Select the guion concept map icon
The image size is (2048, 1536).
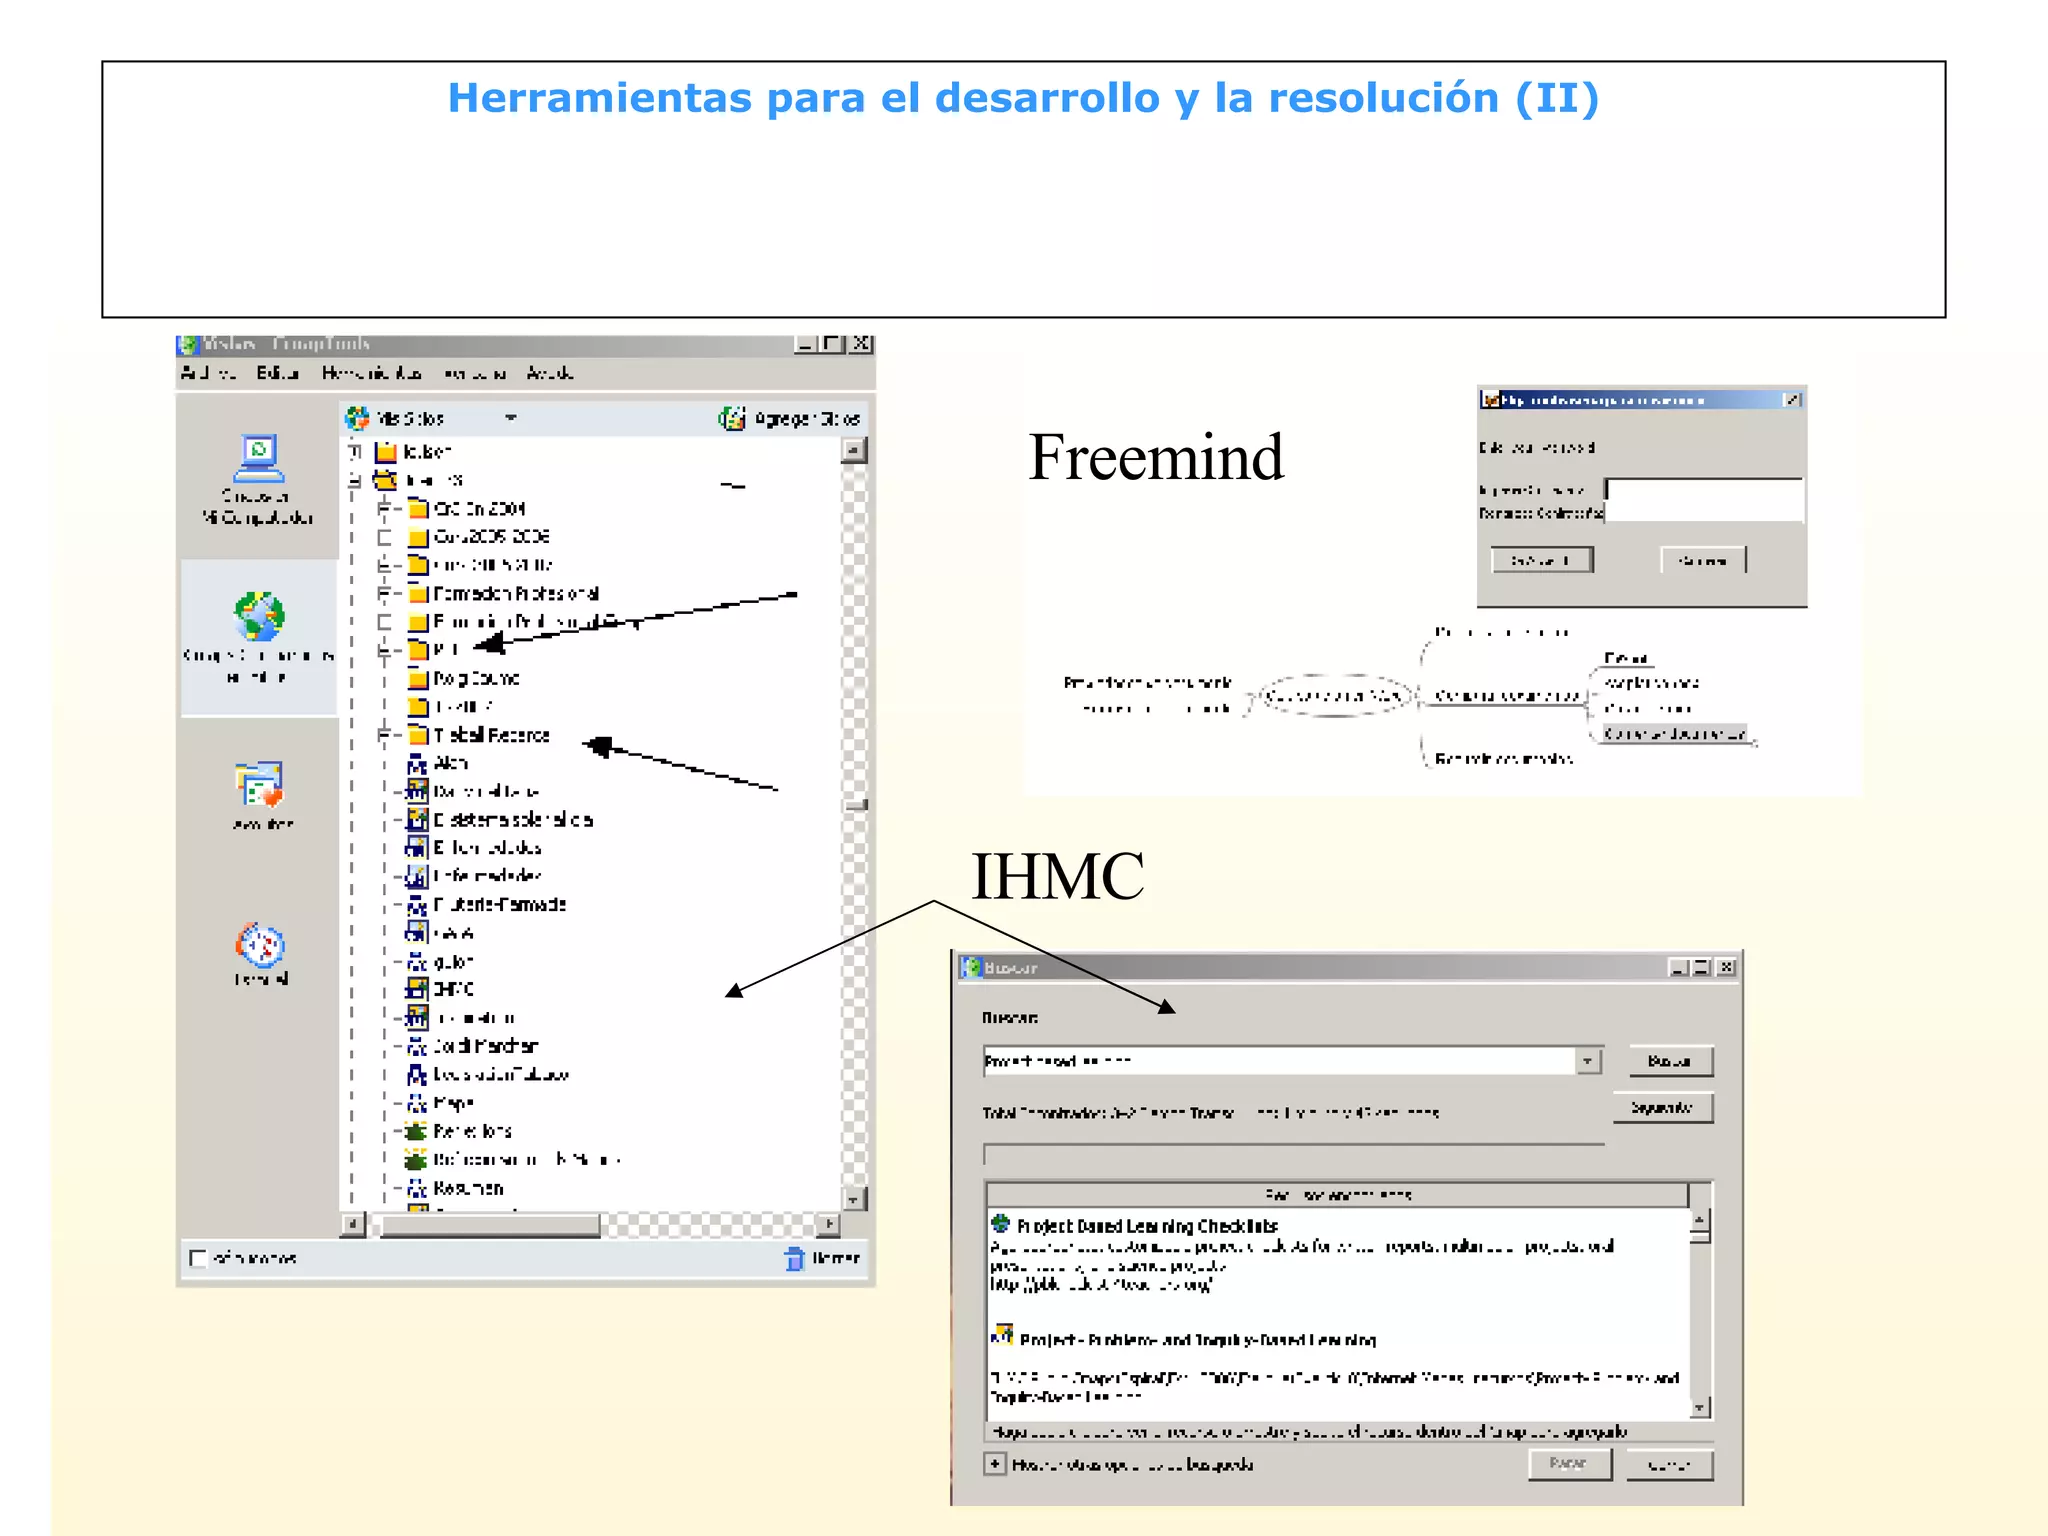coord(417,962)
